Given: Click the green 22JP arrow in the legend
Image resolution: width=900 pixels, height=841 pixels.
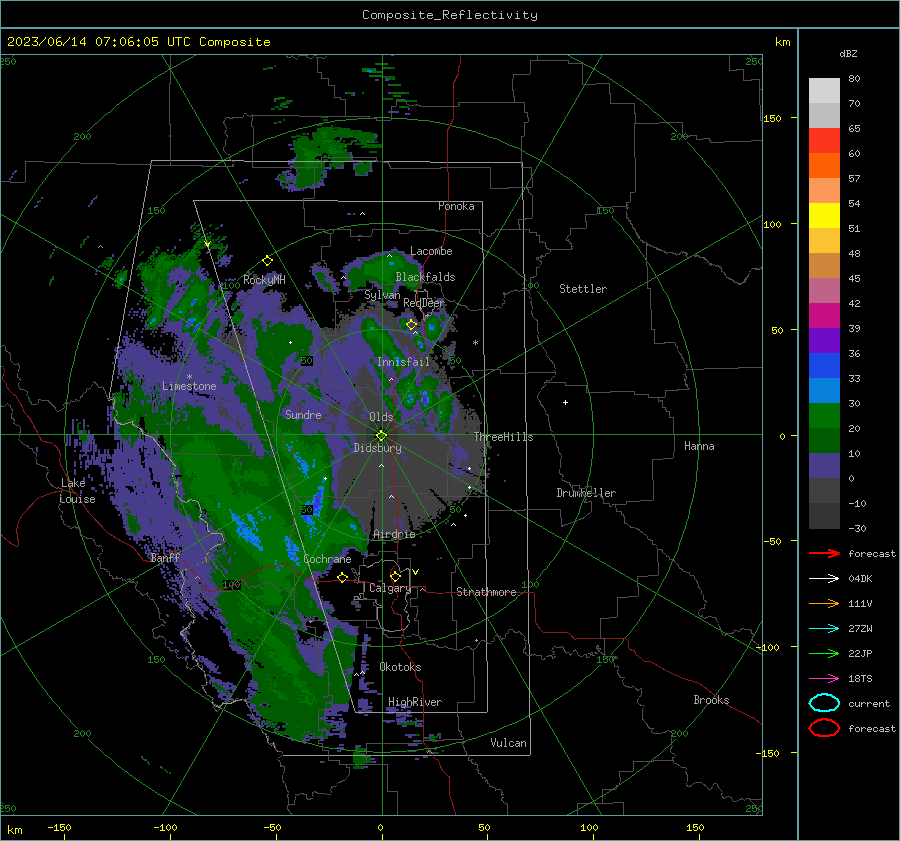Looking at the screenshot, I should pos(824,653).
